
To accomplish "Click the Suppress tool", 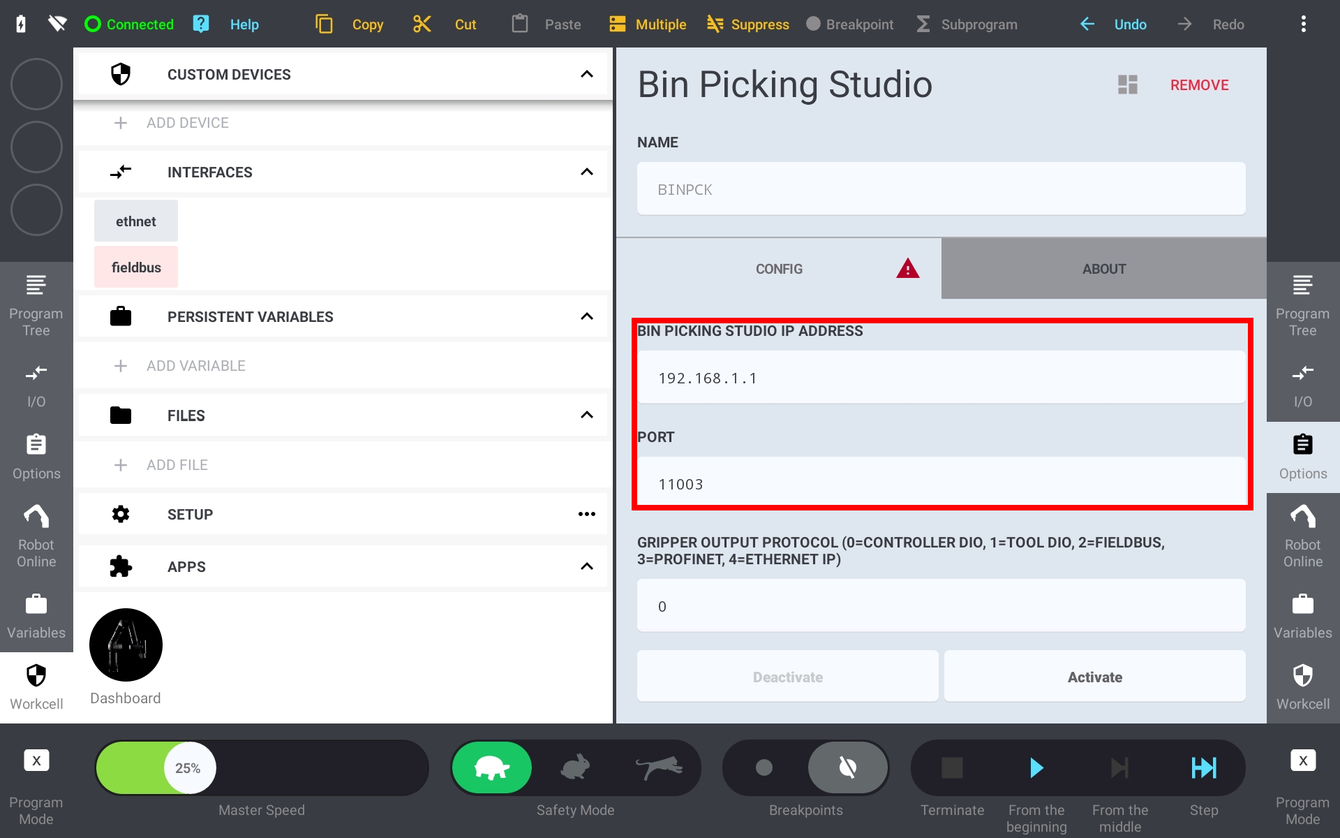I will tap(747, 24).
